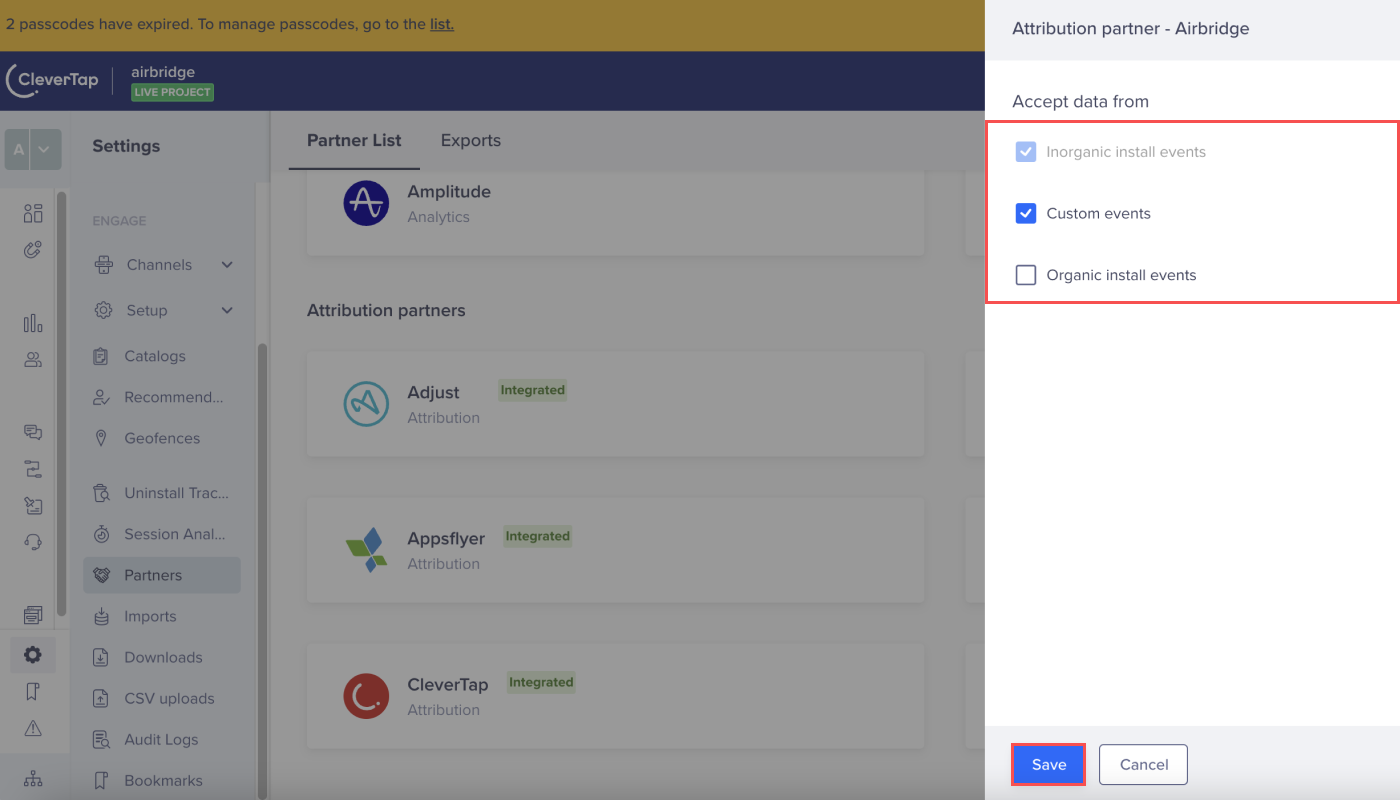Click the chat bubbles messages icon
1400x800 pixels.
coord(33,432)
